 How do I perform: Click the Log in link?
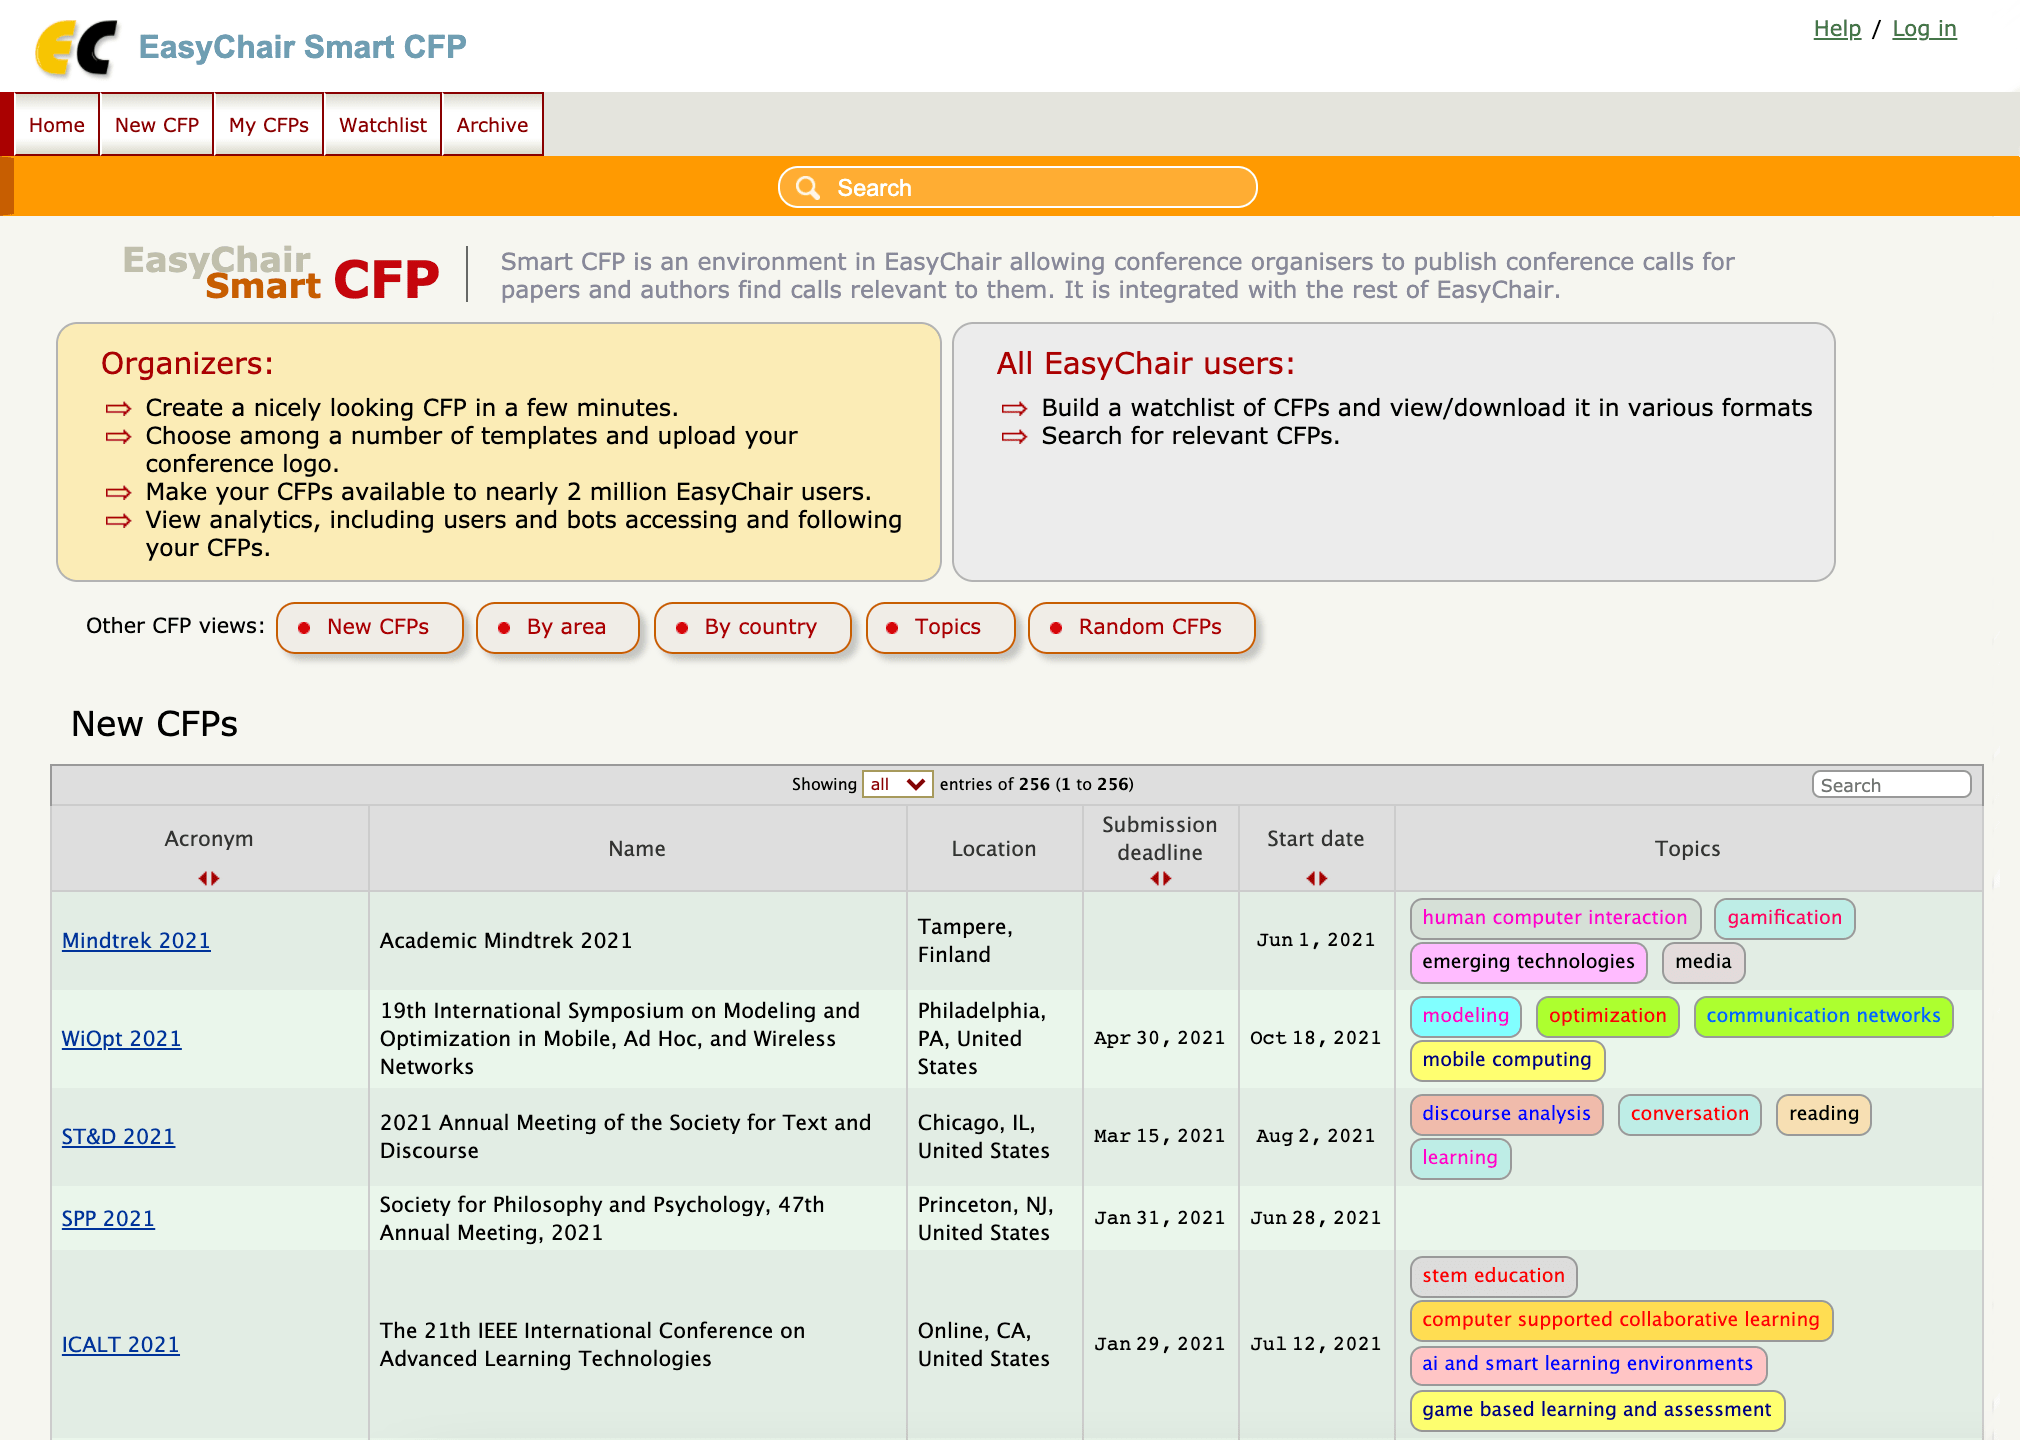coord(1924,28)
